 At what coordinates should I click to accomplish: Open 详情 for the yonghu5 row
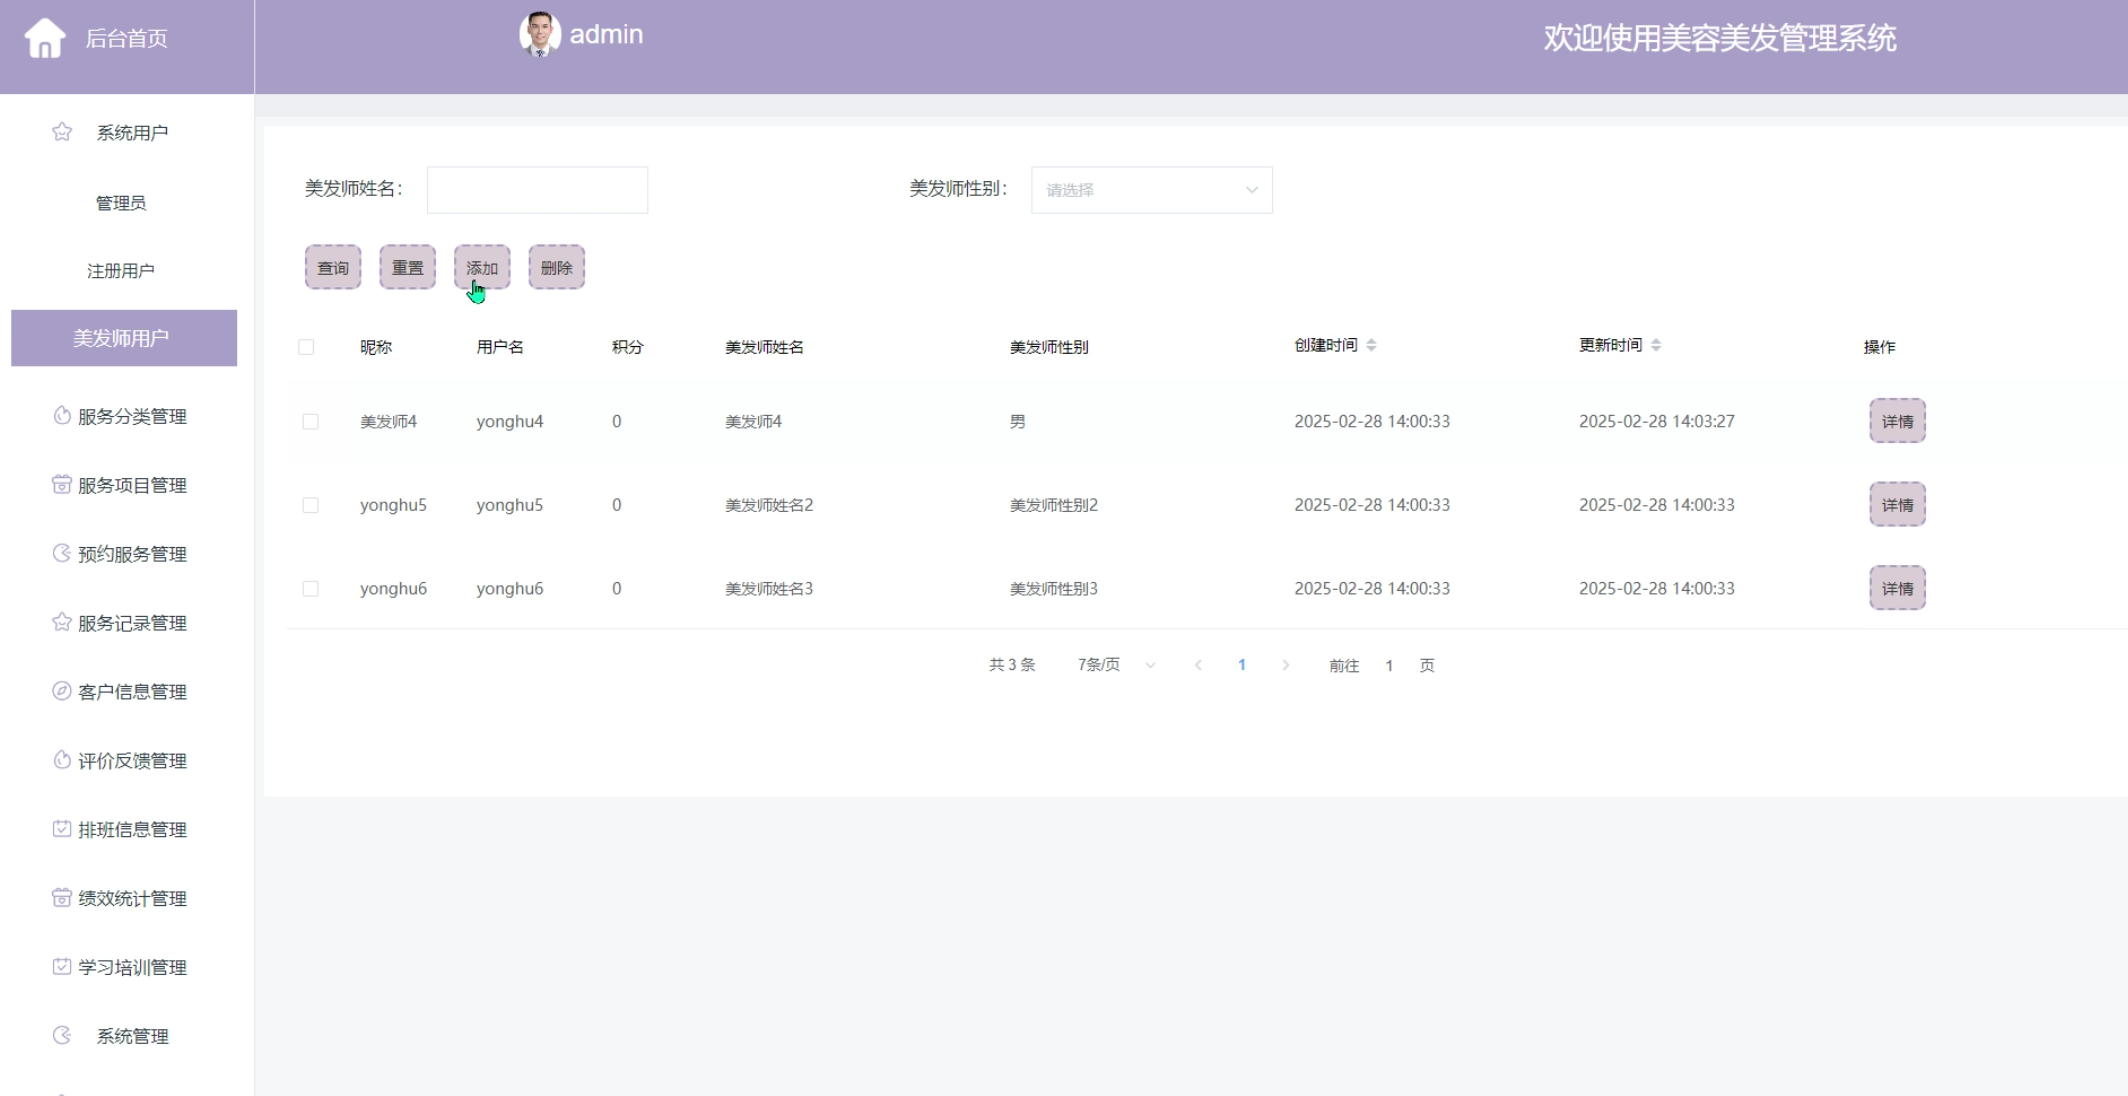click(1897, 505)
